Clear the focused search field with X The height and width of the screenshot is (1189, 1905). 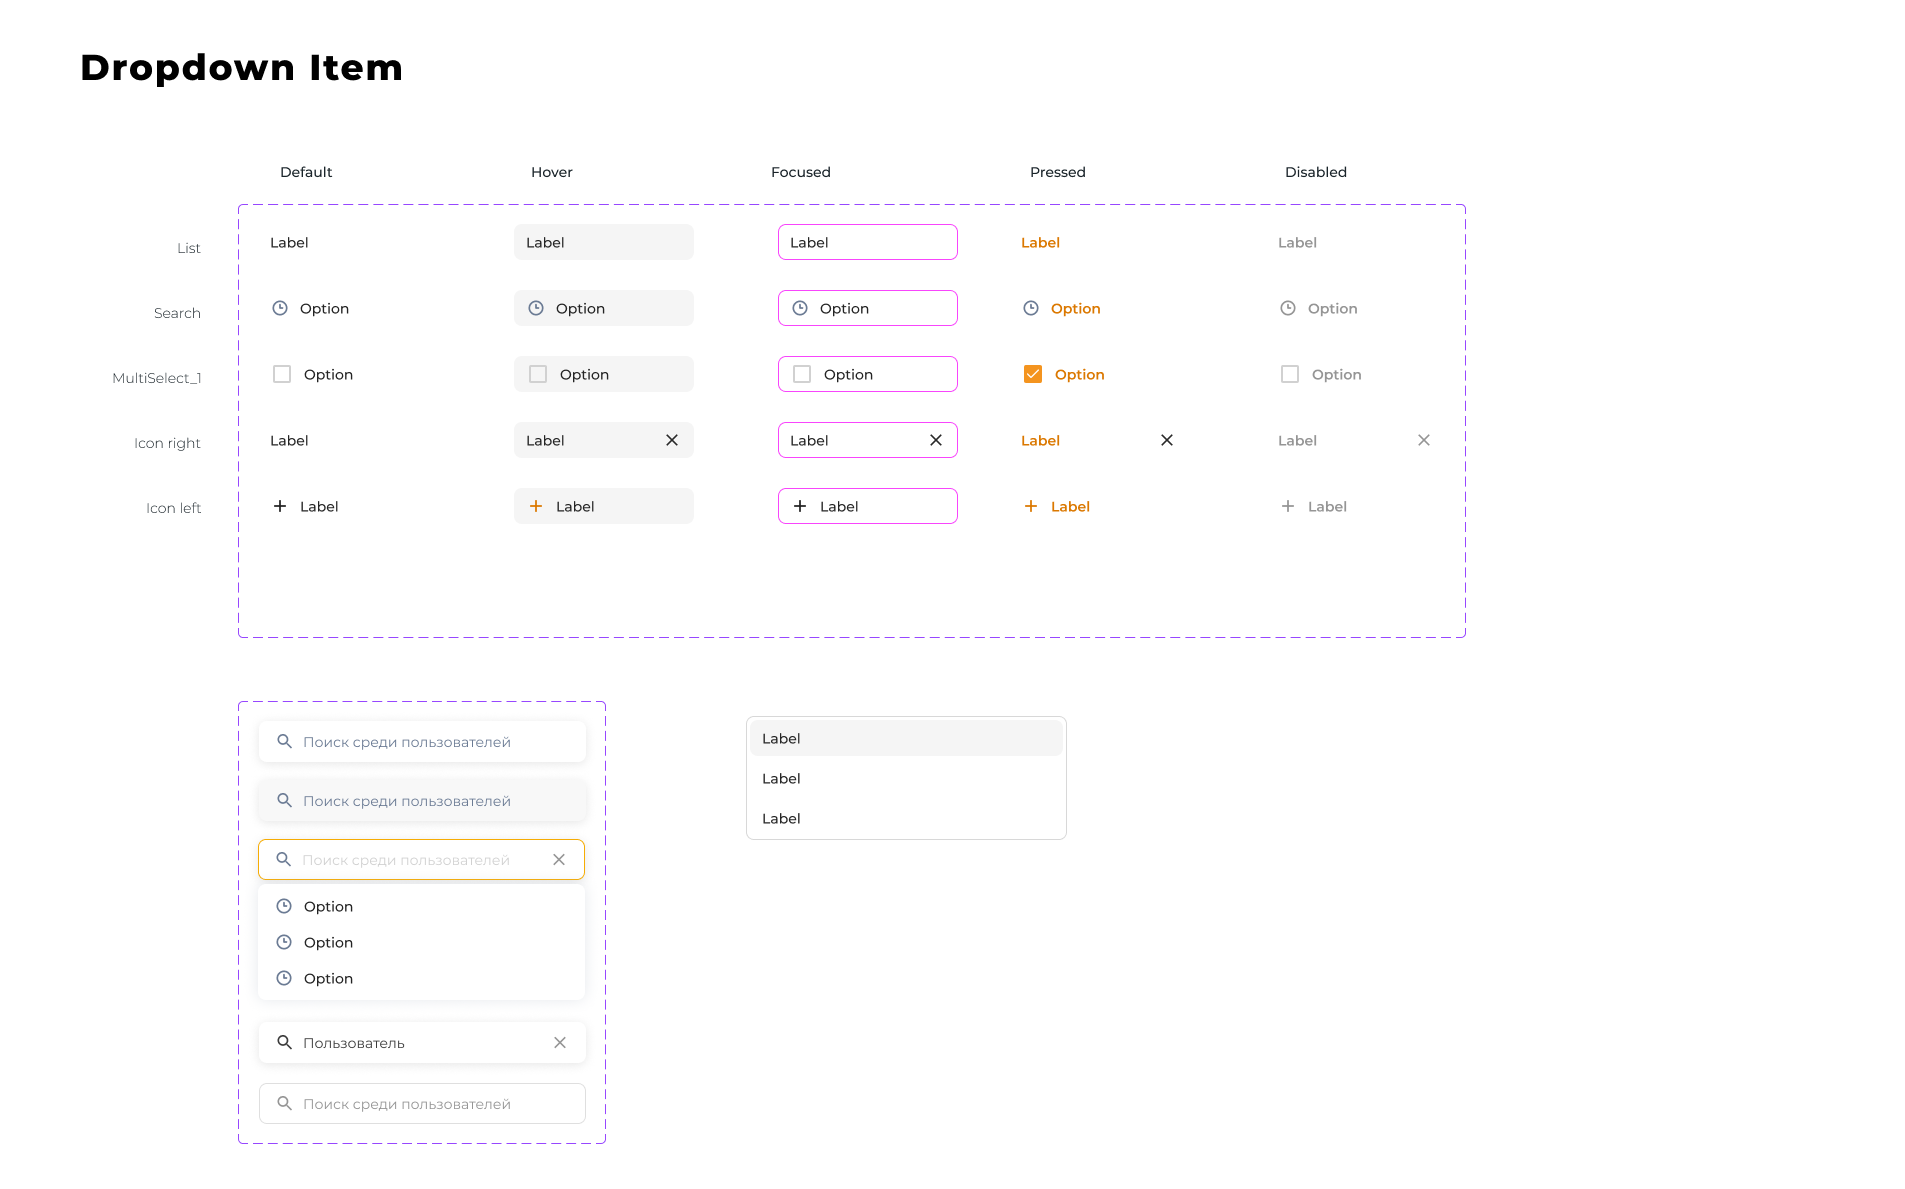tap(559, 860)
